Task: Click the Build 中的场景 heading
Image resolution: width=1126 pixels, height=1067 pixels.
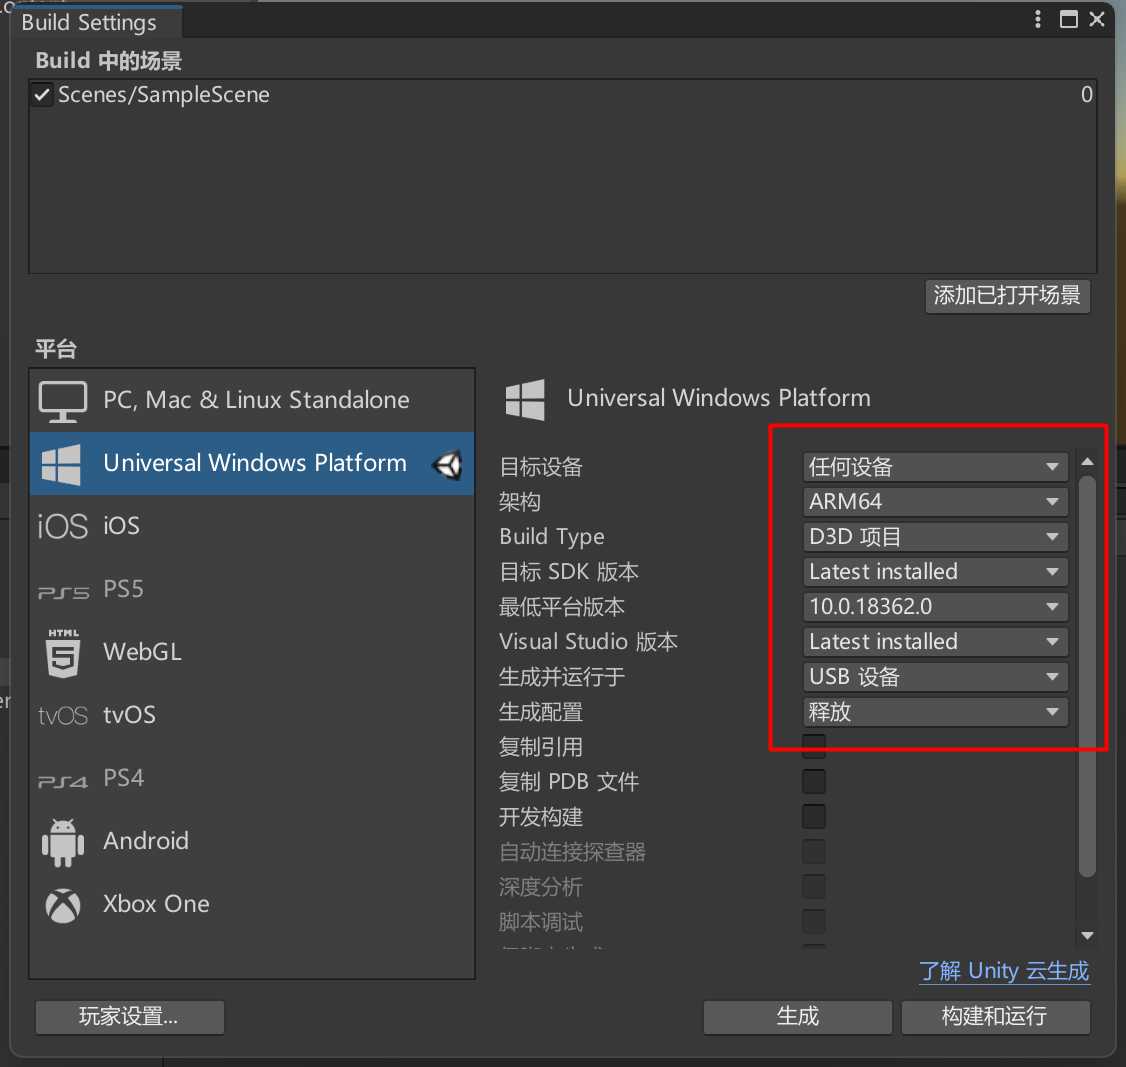Action: pos(109,61)
